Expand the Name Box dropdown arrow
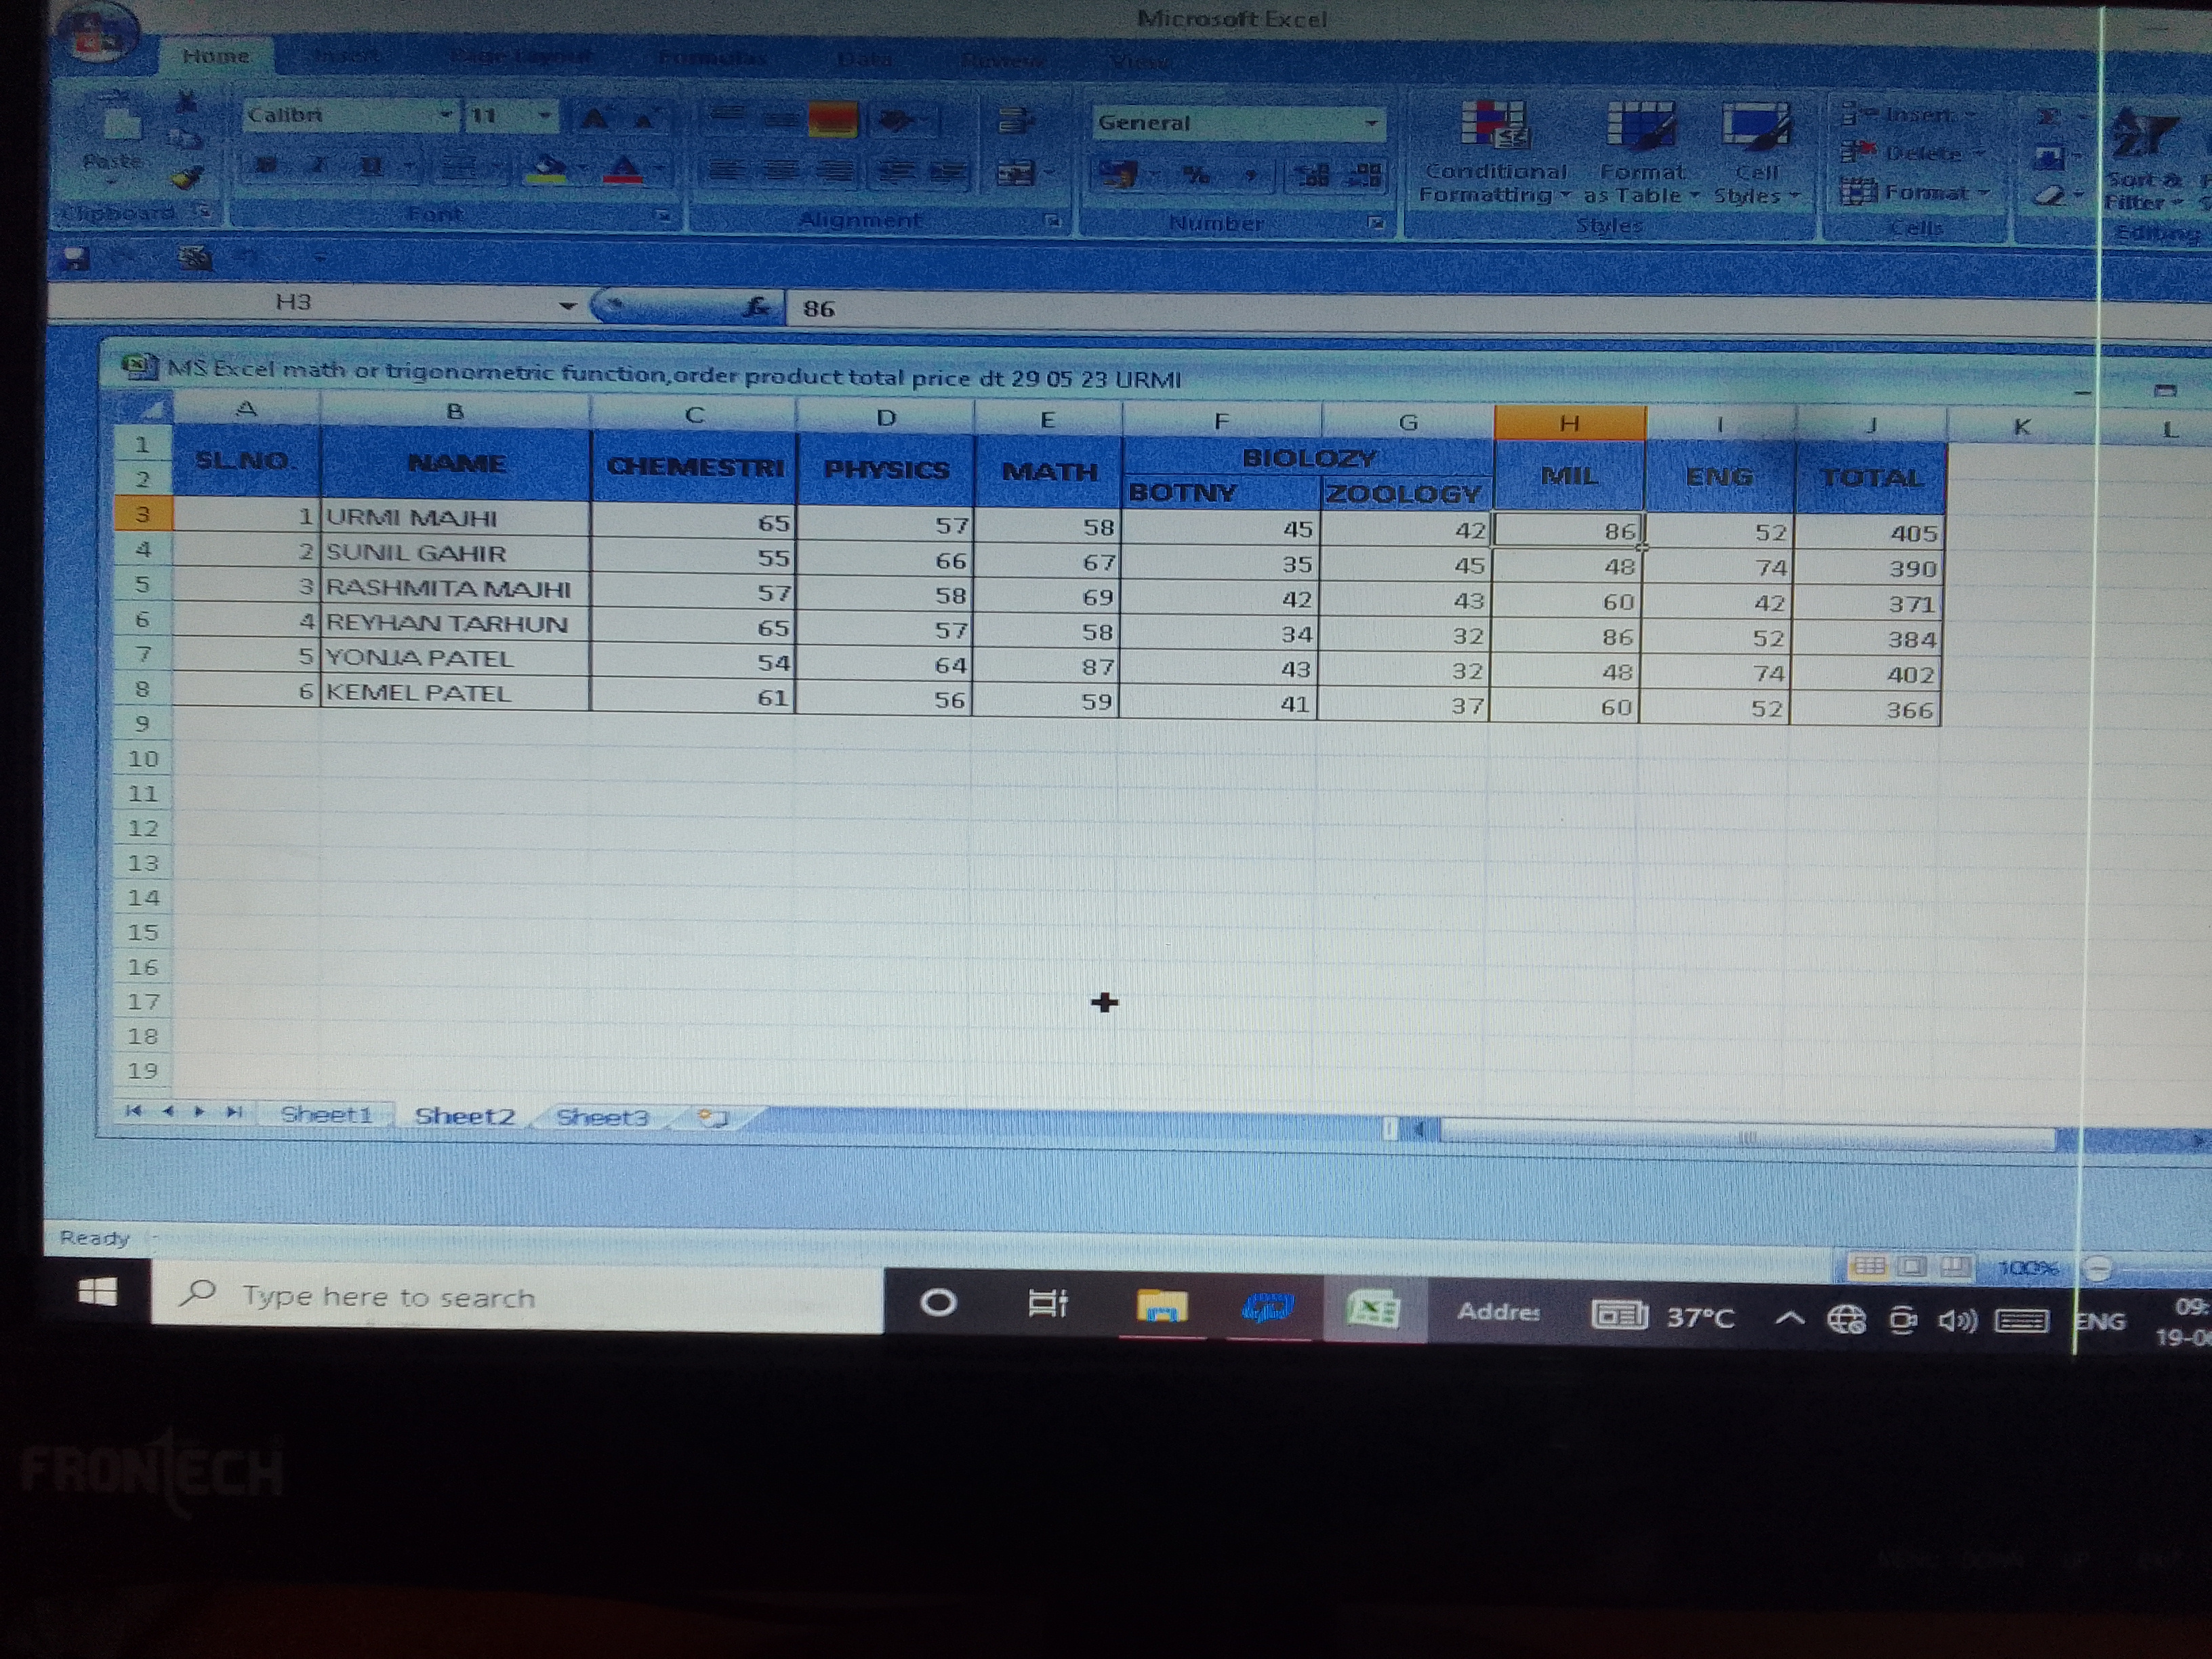The height and width of the screenshot is (1659, 2212). click(567, 305)
